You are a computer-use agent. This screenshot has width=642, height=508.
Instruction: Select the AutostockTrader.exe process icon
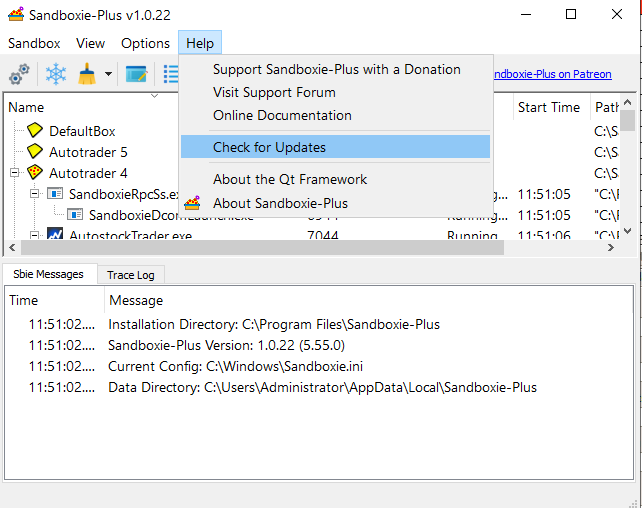pos(54,236)
